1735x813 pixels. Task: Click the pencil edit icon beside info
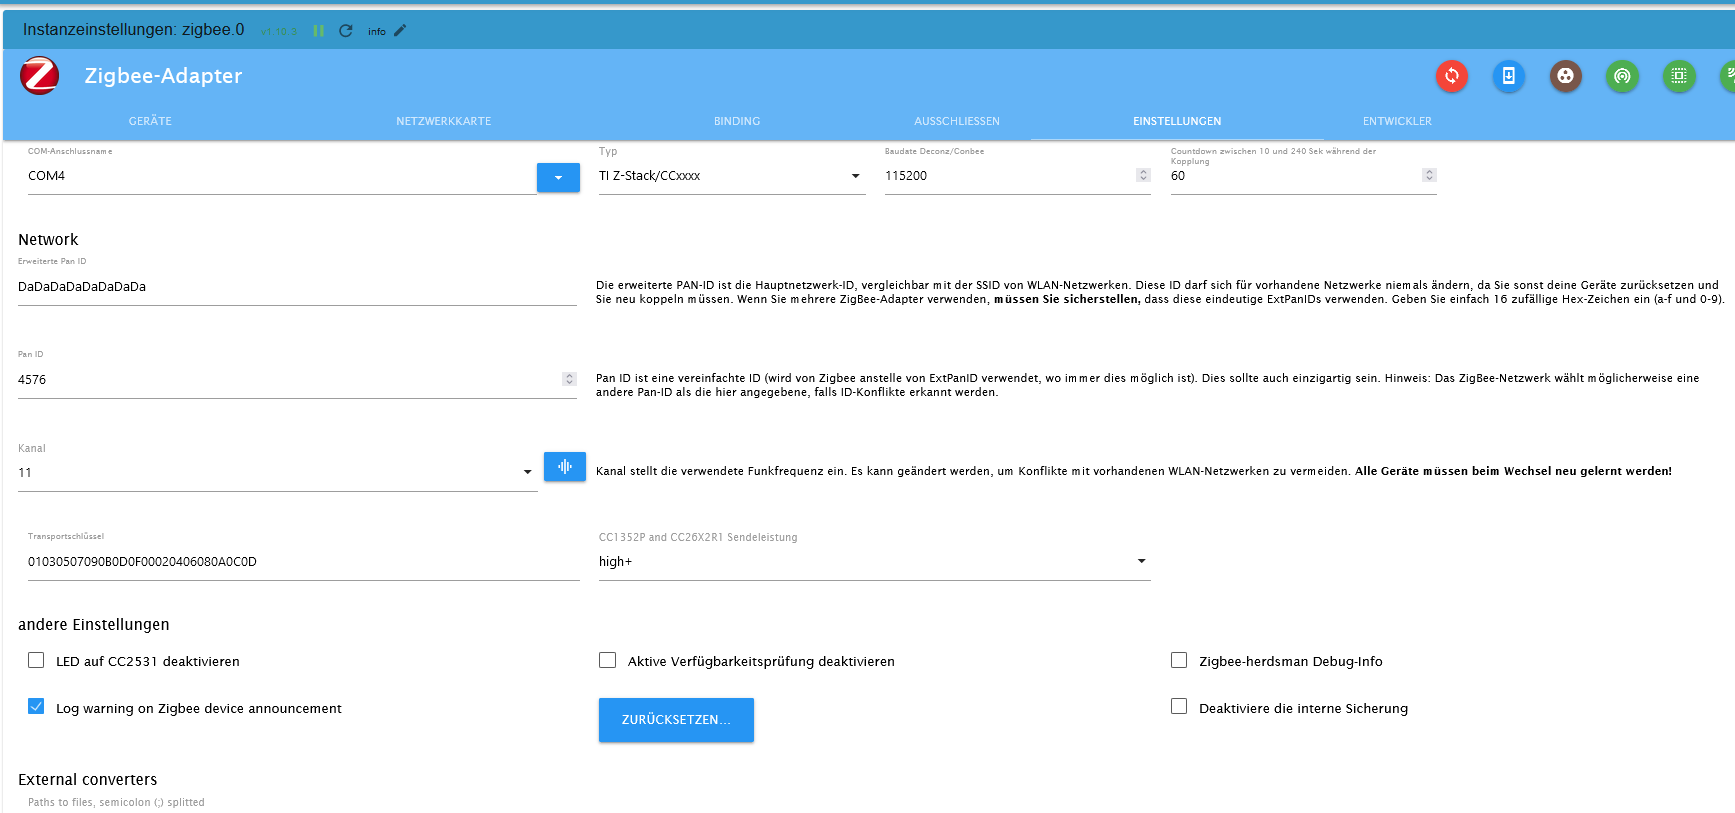coord(400,31)
